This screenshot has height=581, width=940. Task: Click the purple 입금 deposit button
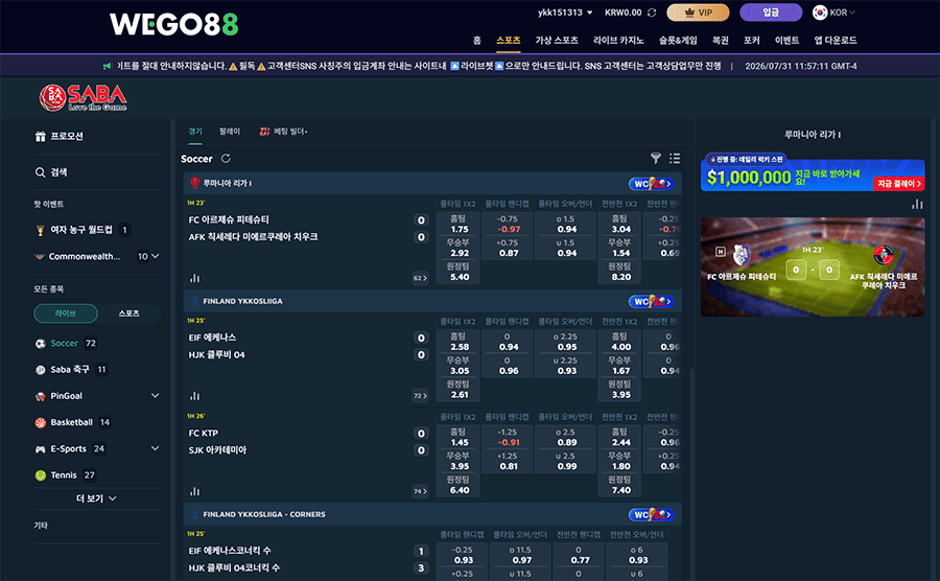click(x=770, y=13)
